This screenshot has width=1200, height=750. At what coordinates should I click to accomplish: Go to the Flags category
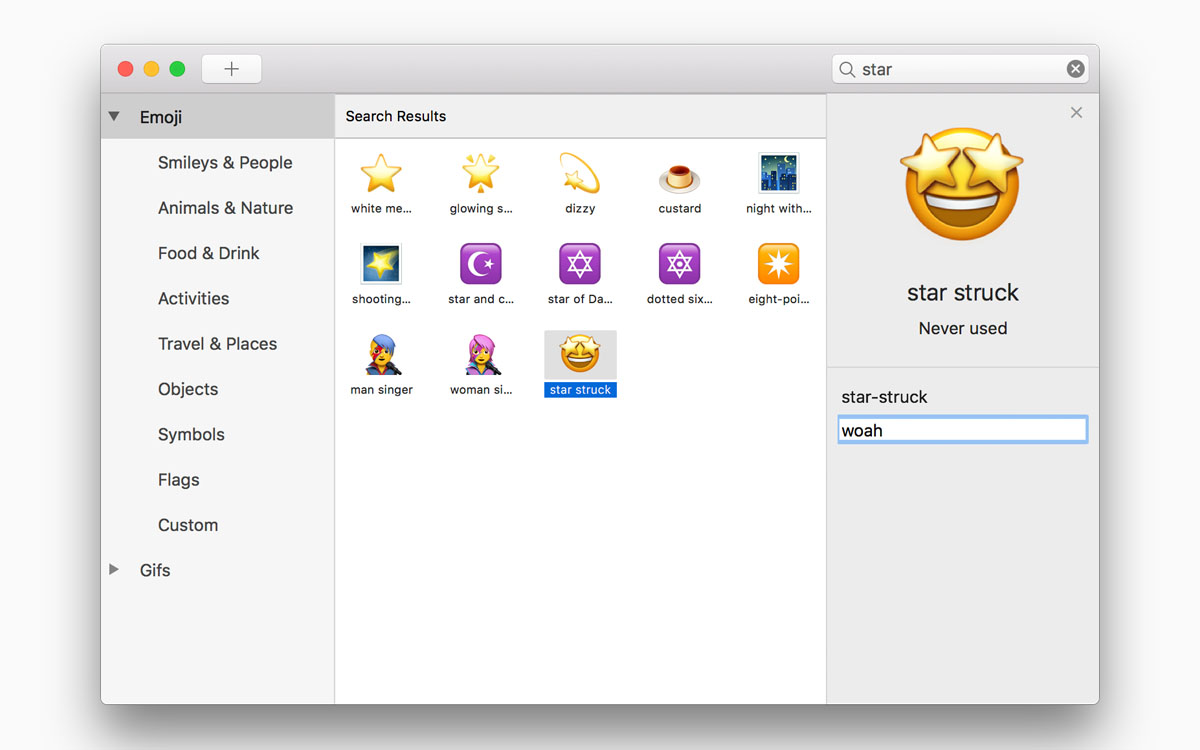point(179,480)
